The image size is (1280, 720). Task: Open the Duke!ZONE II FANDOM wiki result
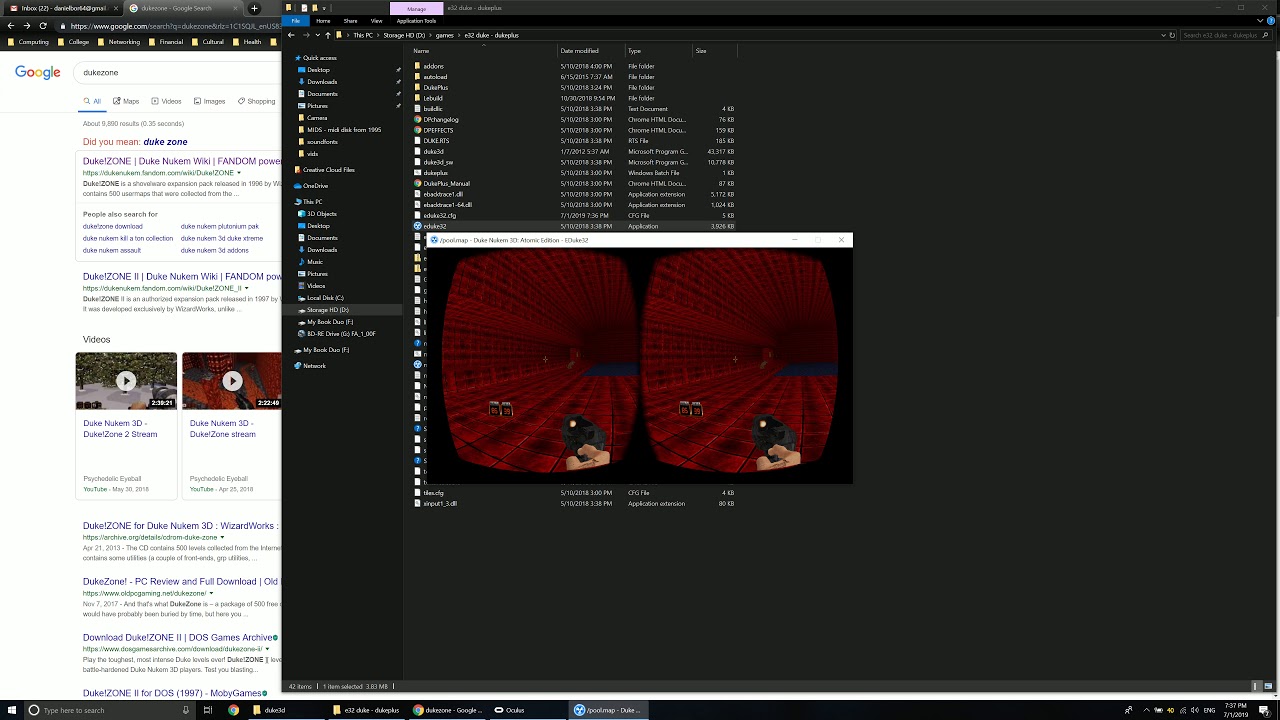pyautogui.click(x=182, y=276)
